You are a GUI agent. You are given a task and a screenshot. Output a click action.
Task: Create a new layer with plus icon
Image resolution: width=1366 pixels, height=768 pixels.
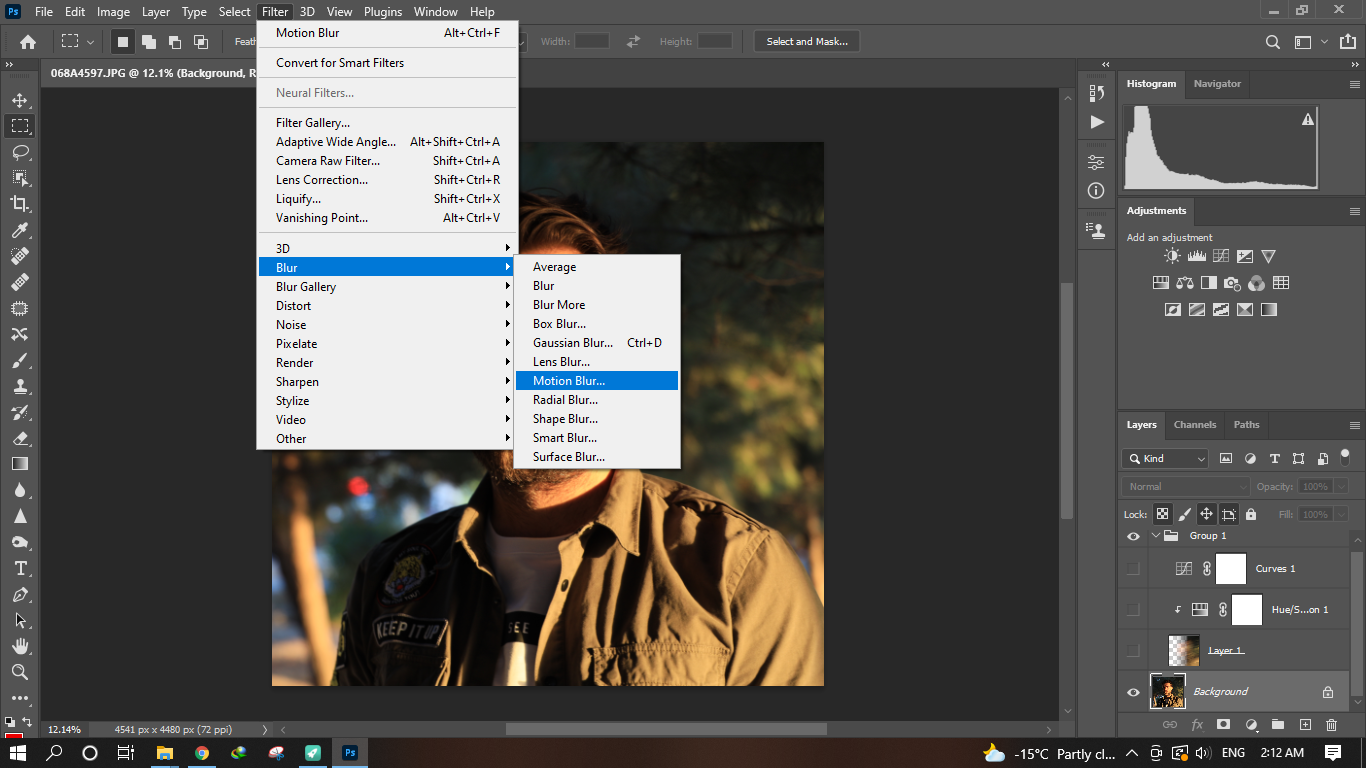1304,725
